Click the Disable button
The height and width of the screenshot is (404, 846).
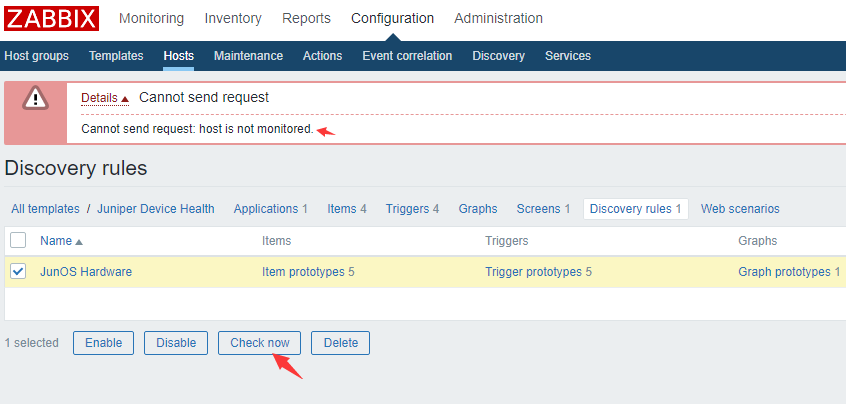tap(176, 343)
